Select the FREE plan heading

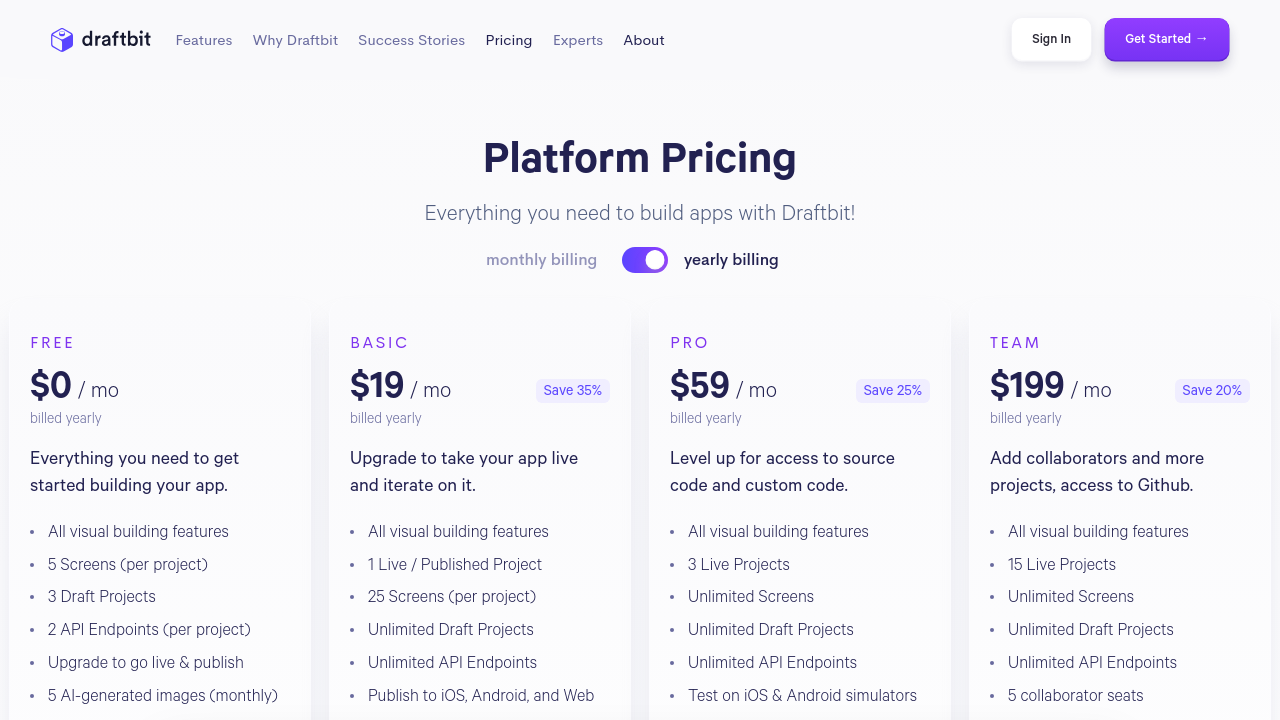[53, 343]
